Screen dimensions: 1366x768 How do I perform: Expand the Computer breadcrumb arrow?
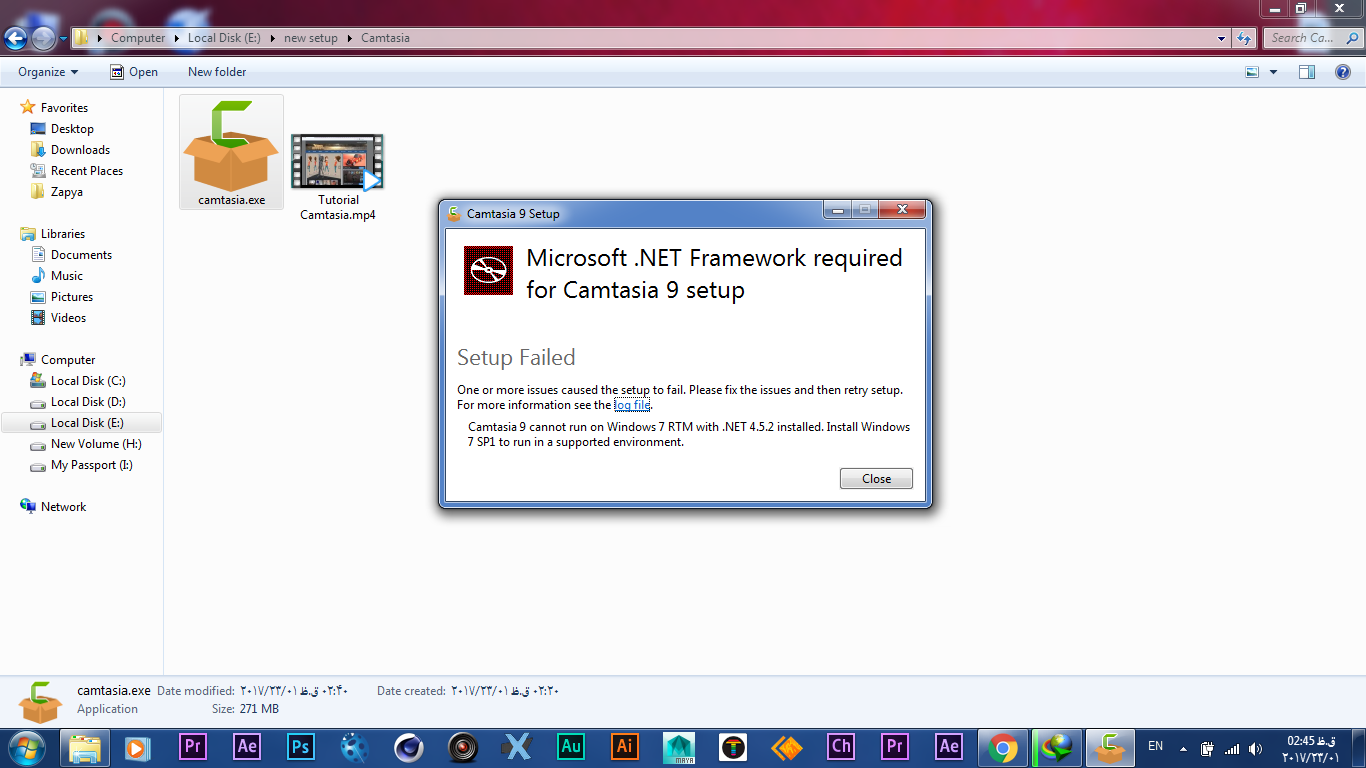click(176, 38)
